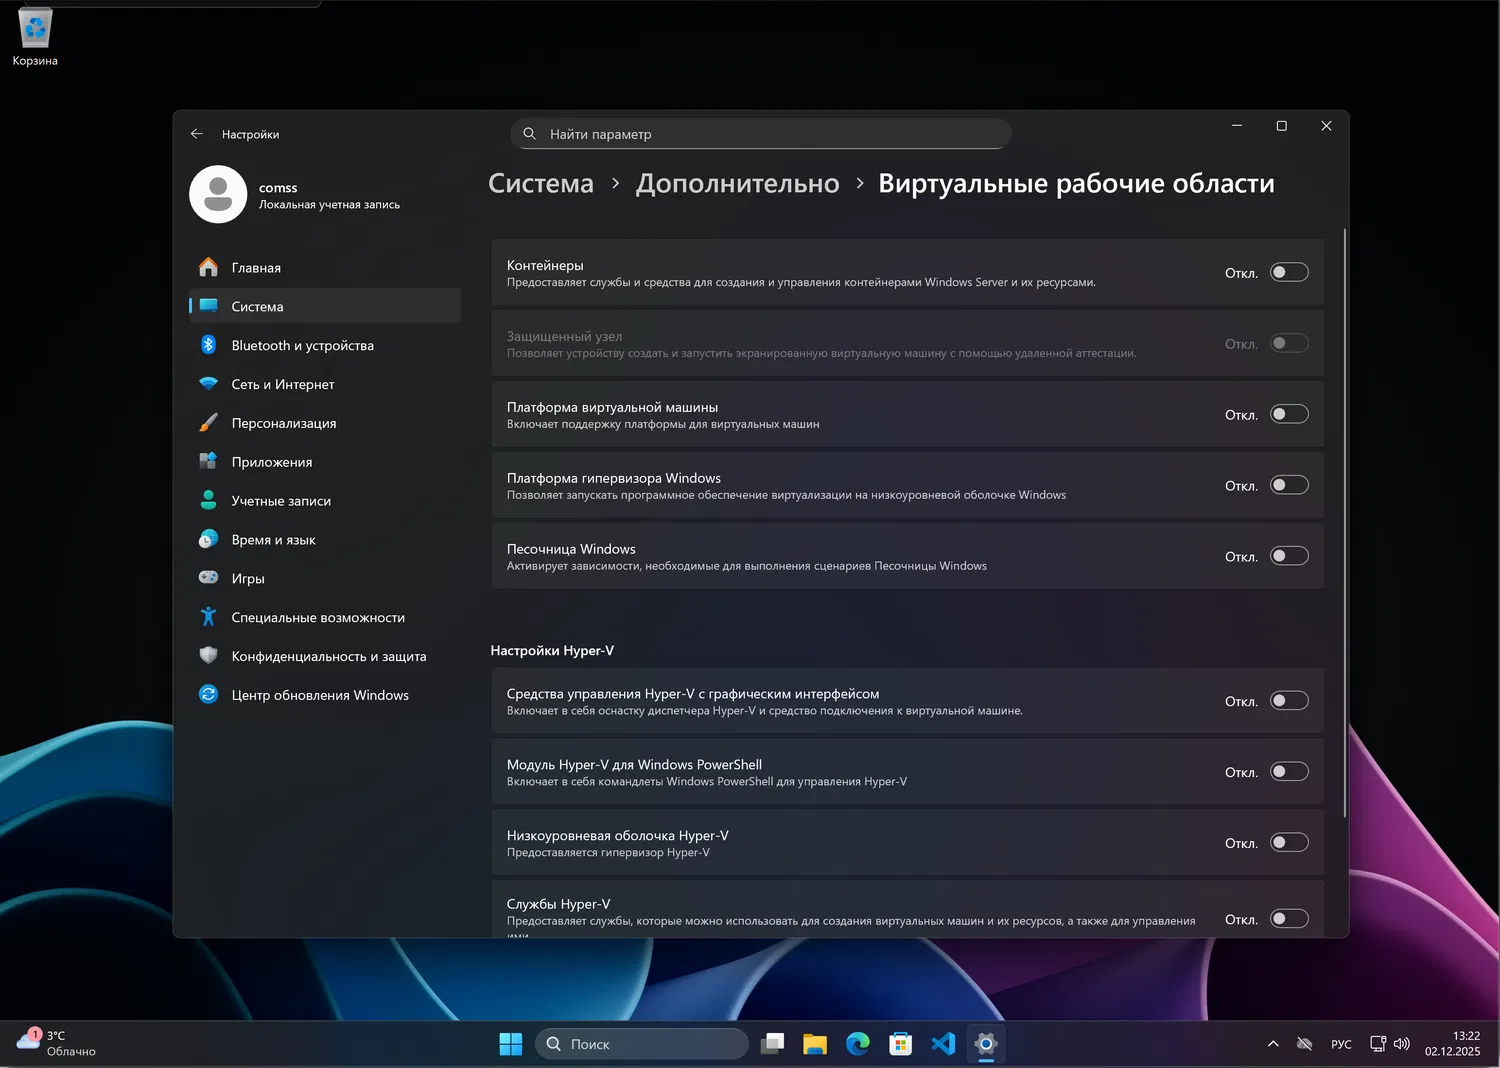Screen dimensions: 1500x1068
Task: Open Специальные возможности settings
Action: (x=325, y=617)
